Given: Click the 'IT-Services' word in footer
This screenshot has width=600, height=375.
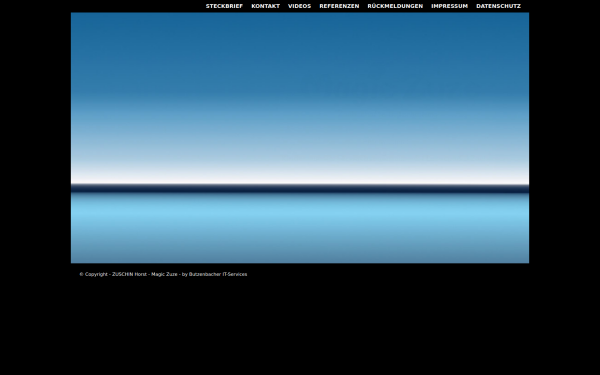Looking at the screenshot, I should pyautogui.click(x=235, y=274).
